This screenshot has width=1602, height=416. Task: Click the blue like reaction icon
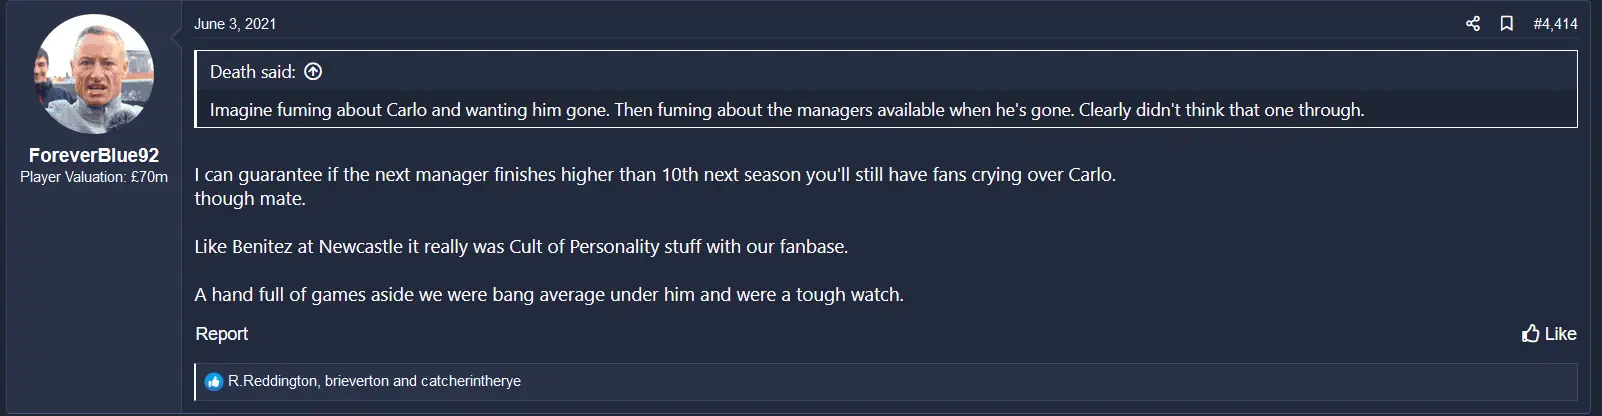[x=213, y=381]
